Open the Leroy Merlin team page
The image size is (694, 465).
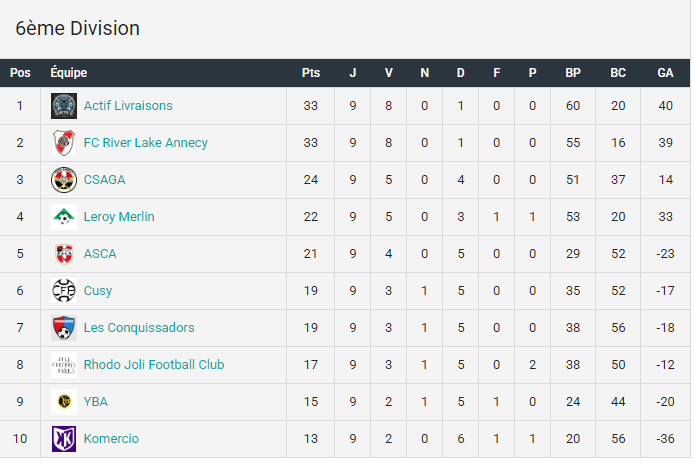[x=119, y=217]
